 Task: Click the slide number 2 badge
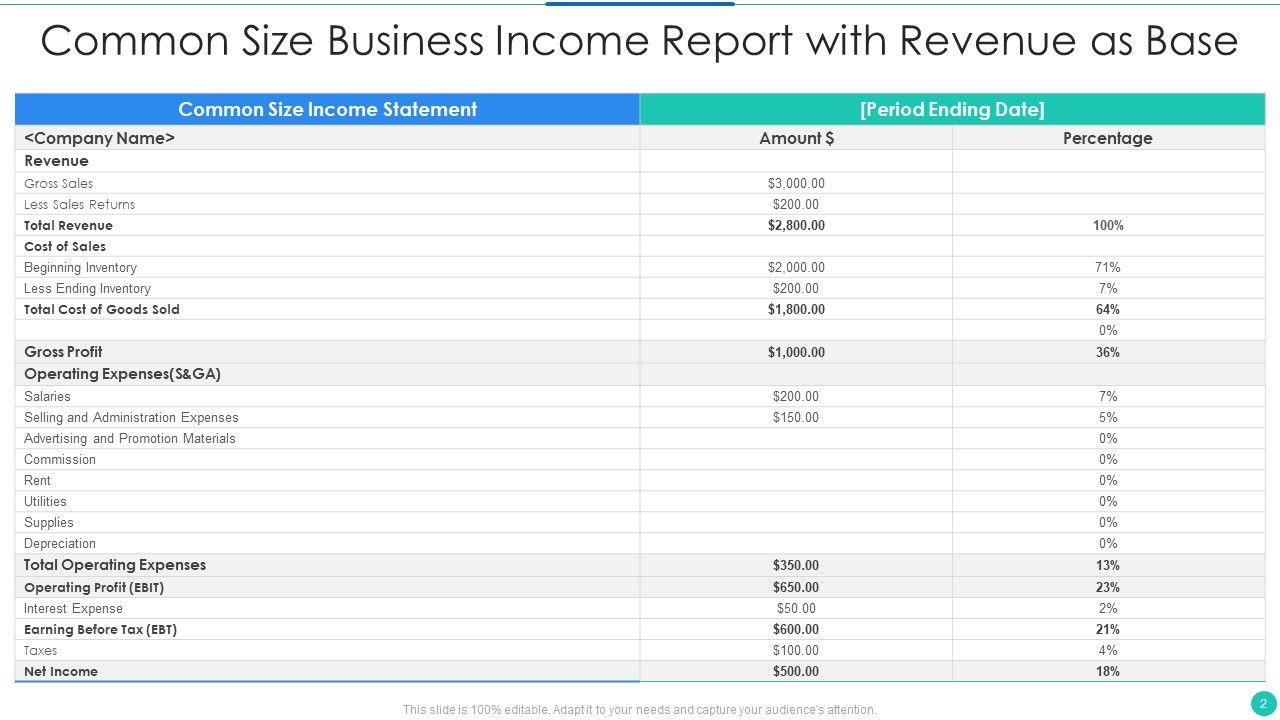(1263, 703)
